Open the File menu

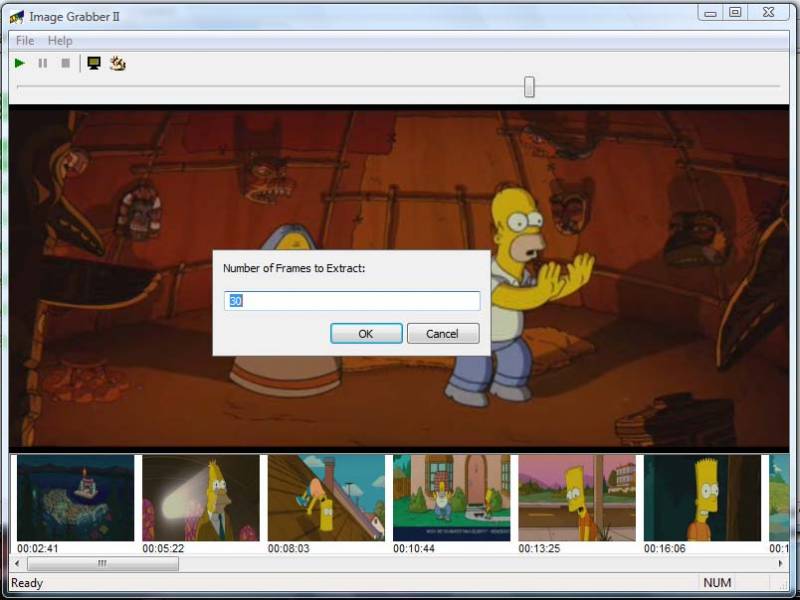click(x=25, y=41)
